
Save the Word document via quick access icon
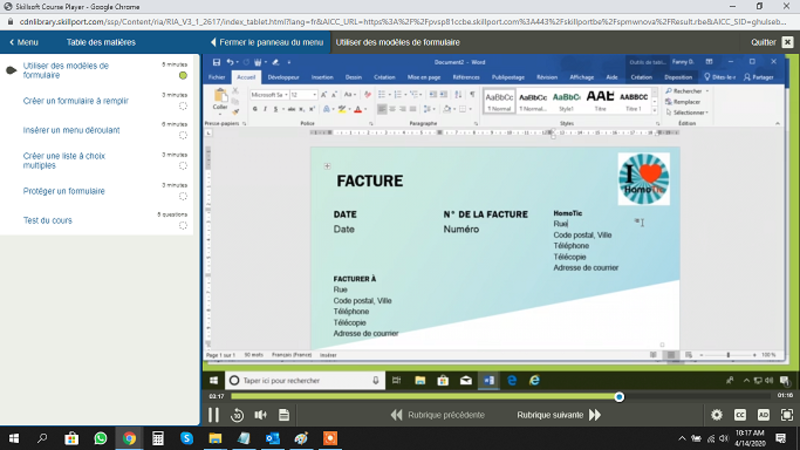(216, 62)
